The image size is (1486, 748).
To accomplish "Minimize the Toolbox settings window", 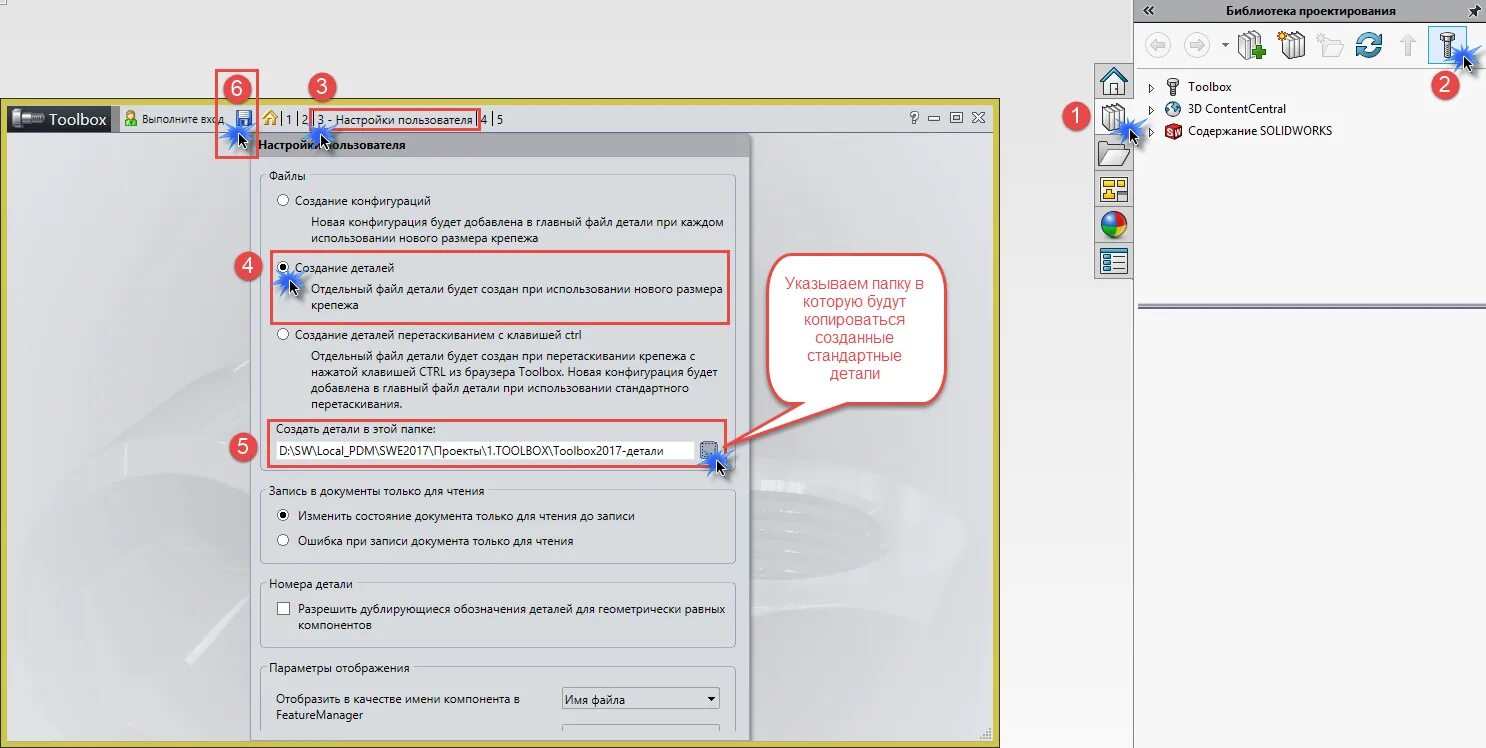I will (934, 118).
